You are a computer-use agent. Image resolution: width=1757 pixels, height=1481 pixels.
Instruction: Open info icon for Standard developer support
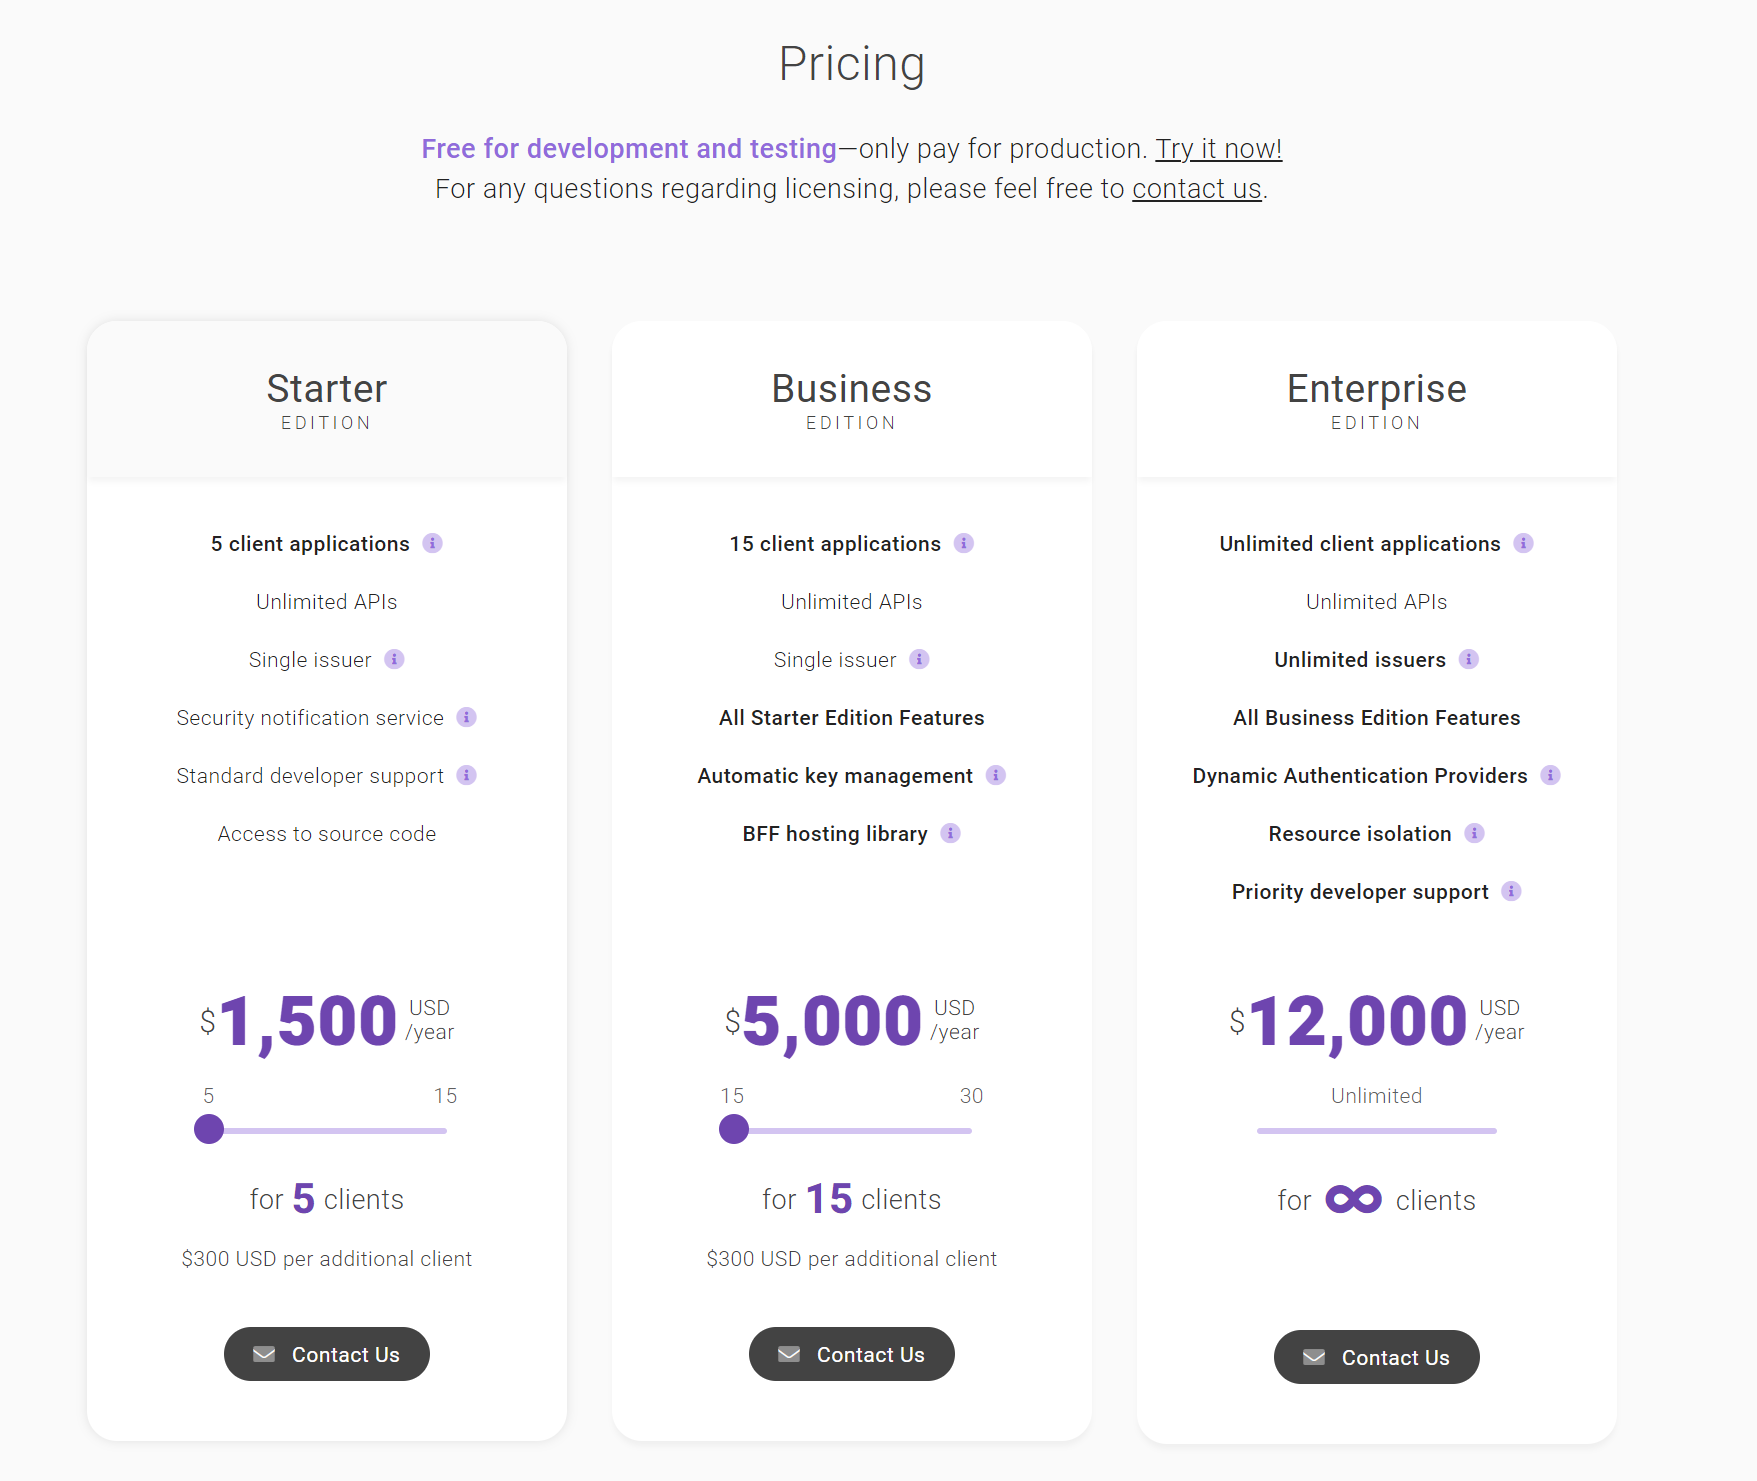[466, 775]
